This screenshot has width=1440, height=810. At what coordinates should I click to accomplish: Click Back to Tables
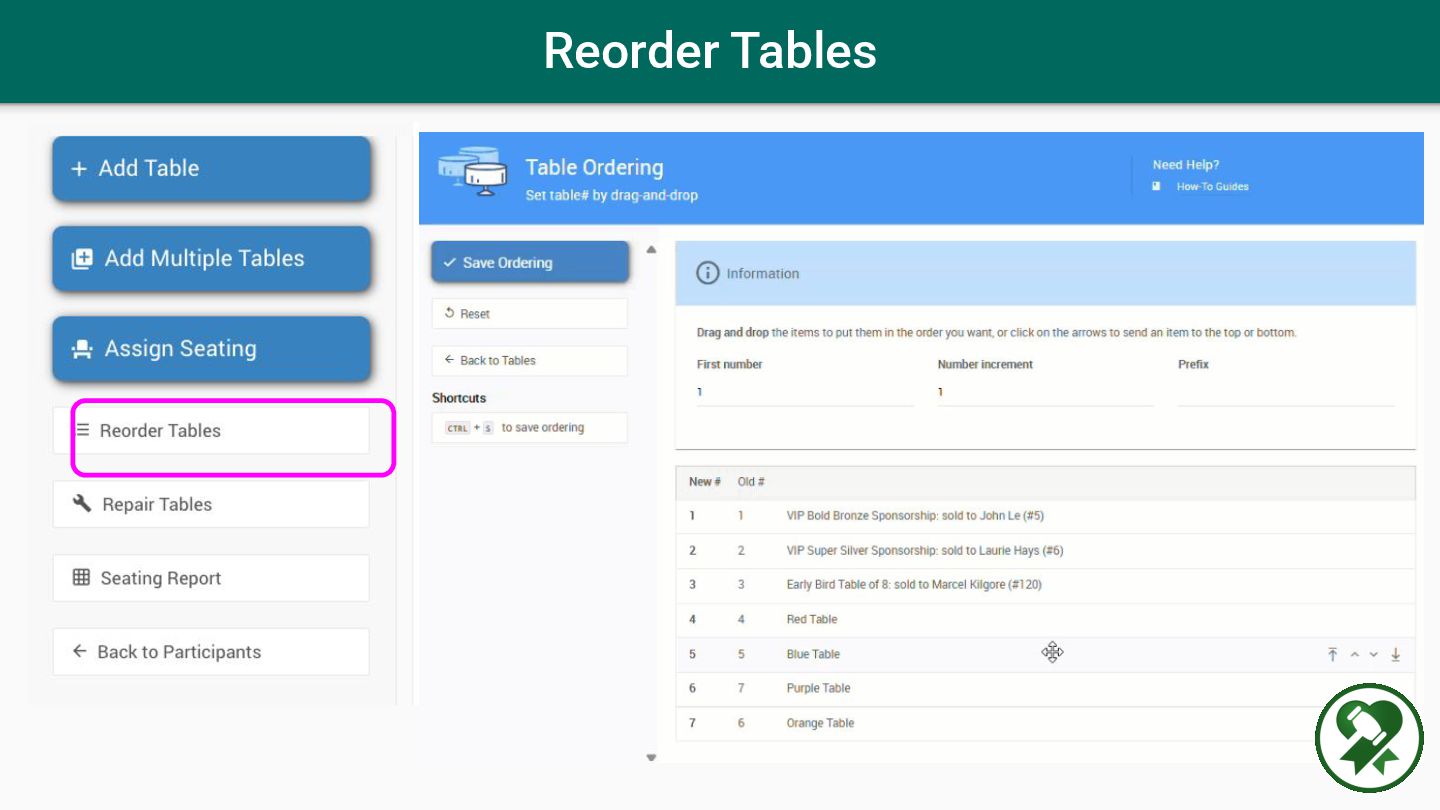pos(530,360)
